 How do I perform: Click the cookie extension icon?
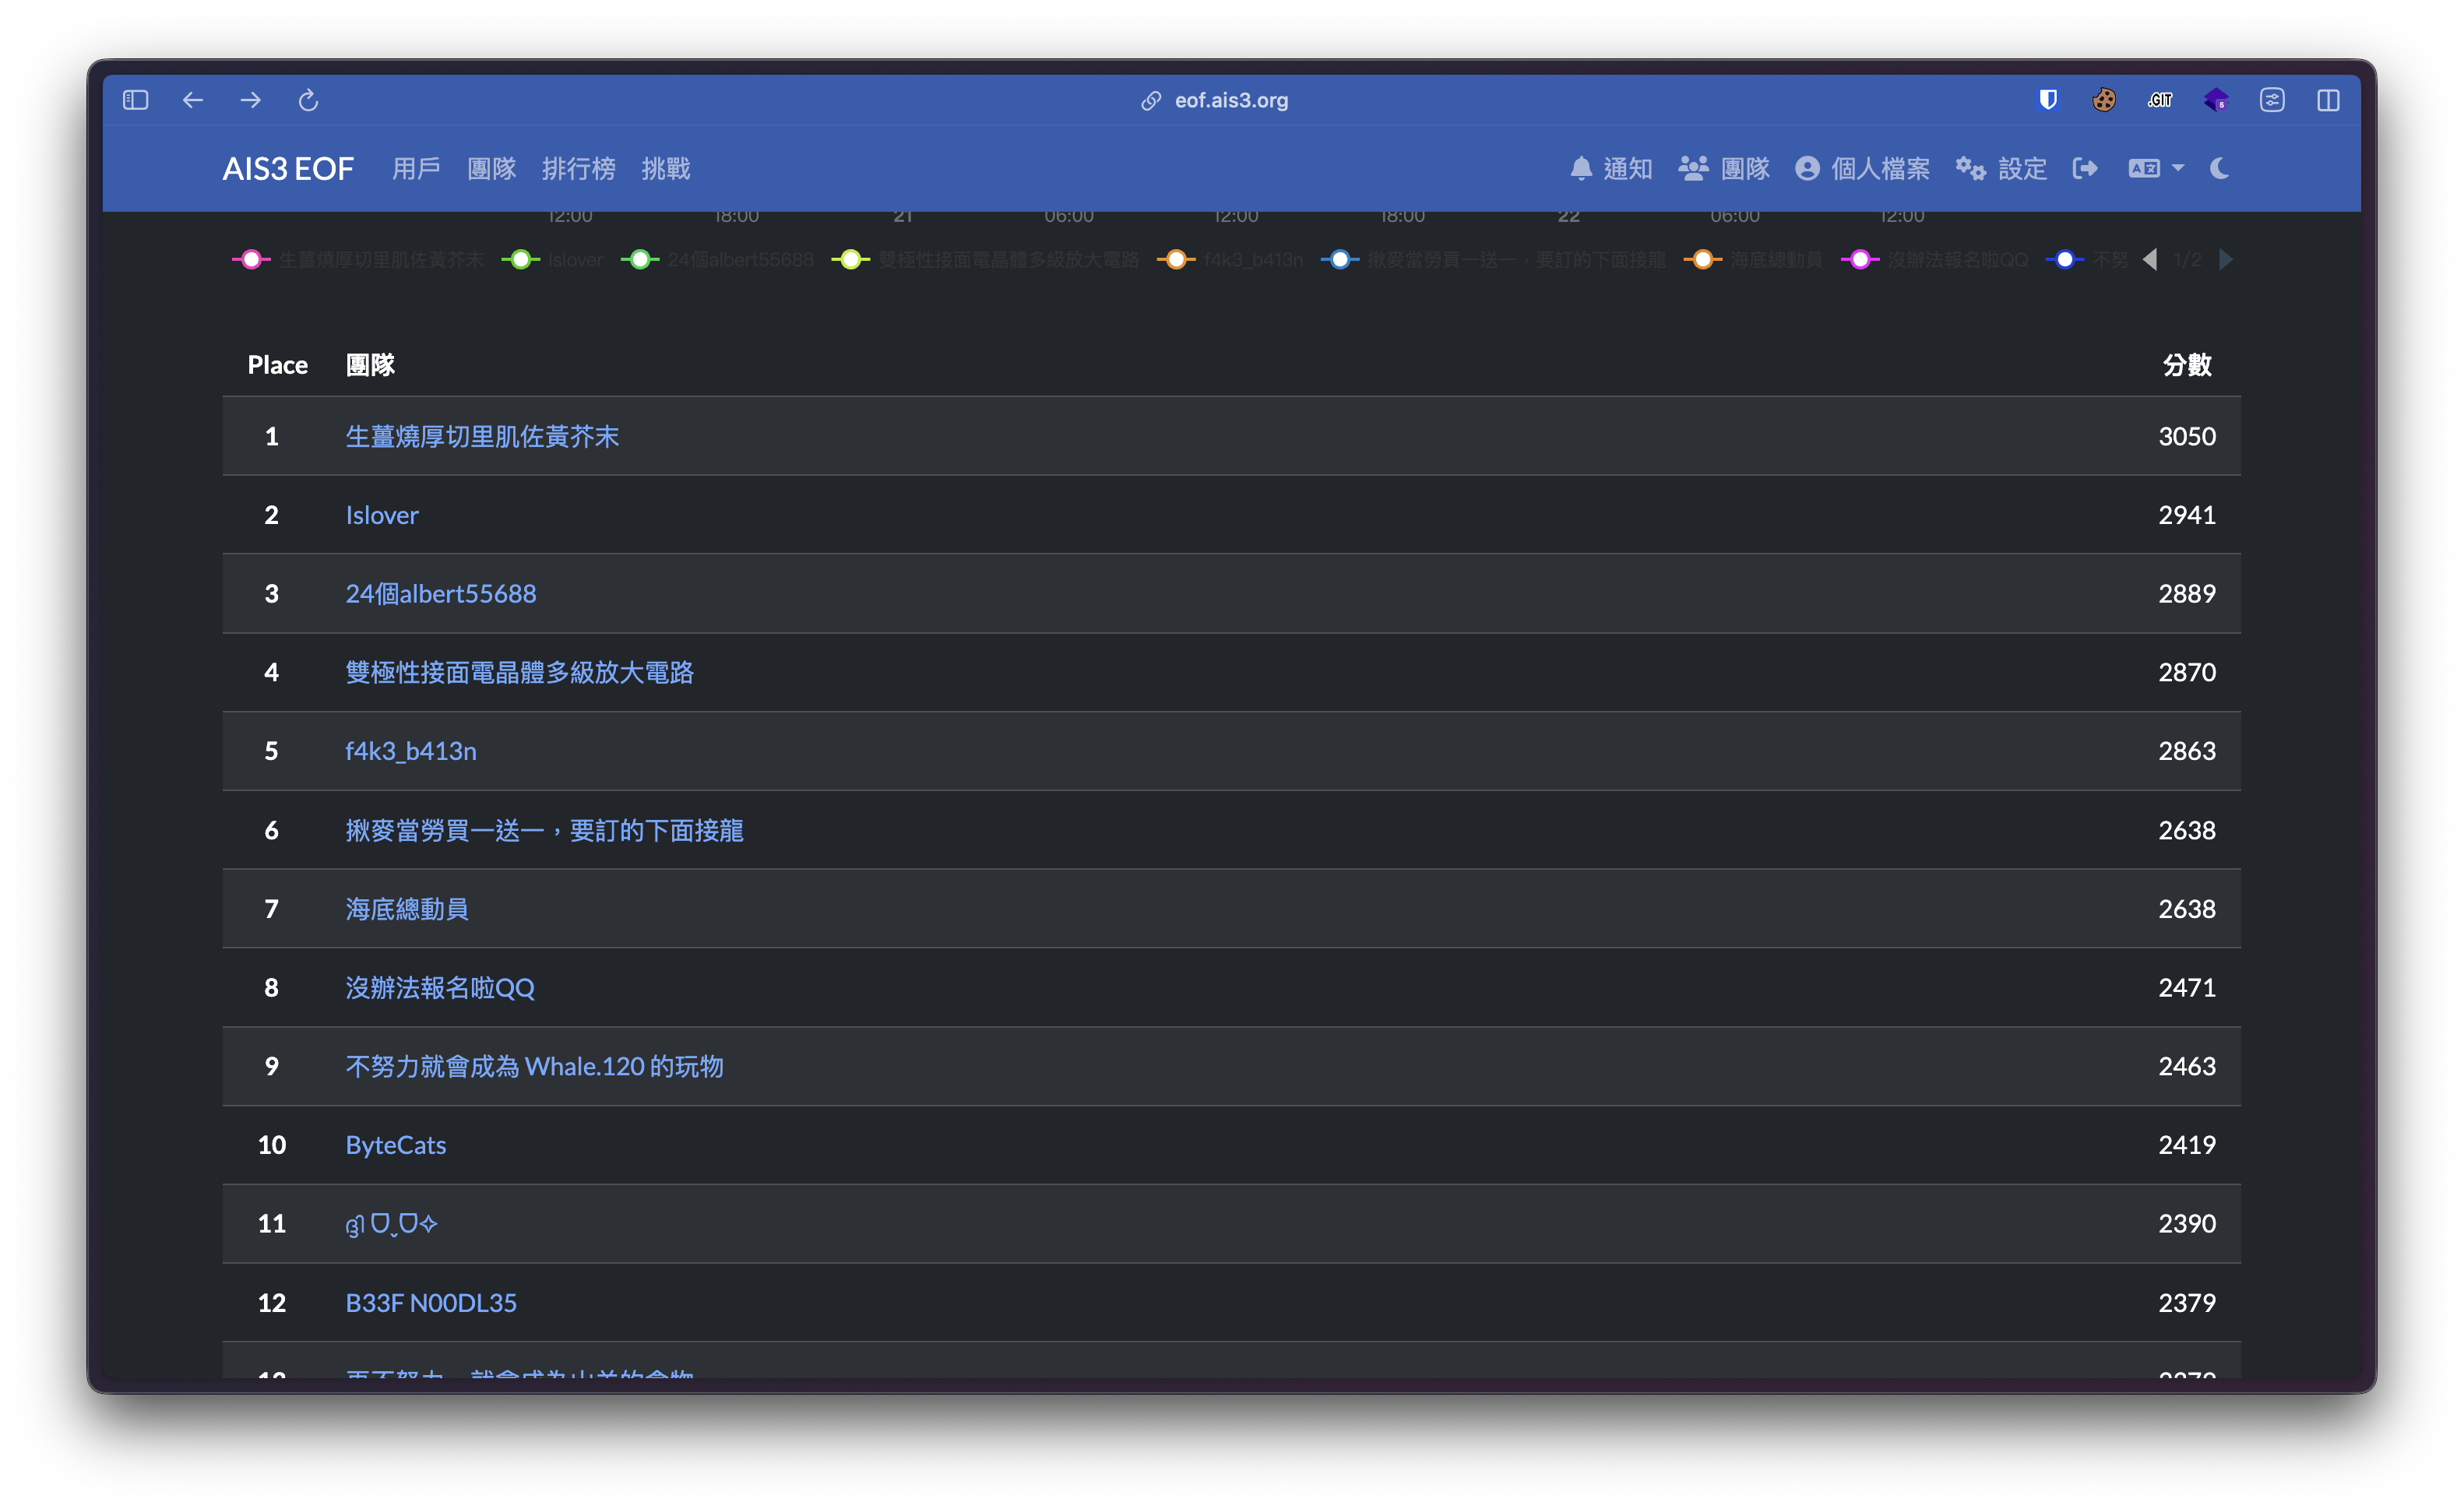tap(2104, 100)
